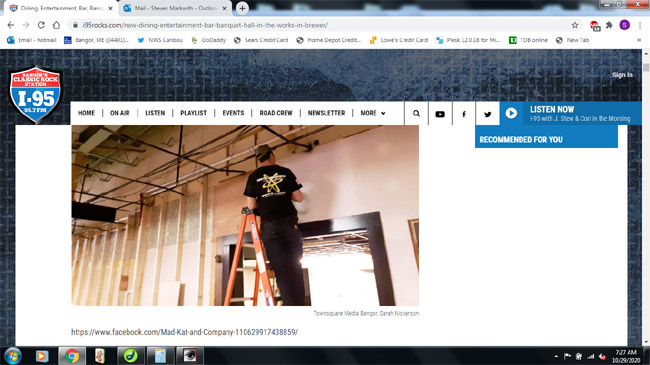Open the station's Twitter bird icon
Viewport: 650px width, 365px height.
click(x=488, y=114)
